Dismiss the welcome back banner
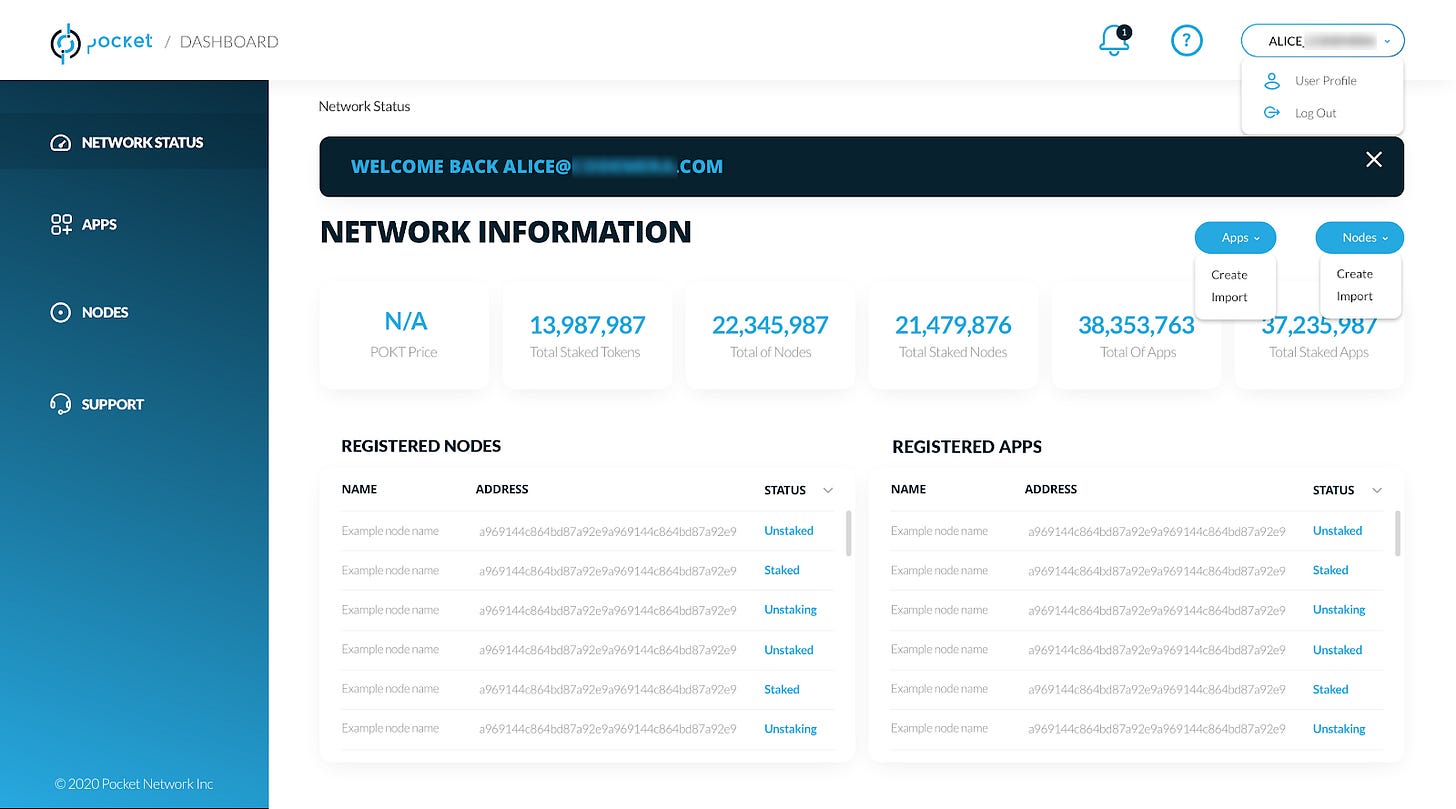This screenshot has width=1456, height=809. pos(1374,160)
